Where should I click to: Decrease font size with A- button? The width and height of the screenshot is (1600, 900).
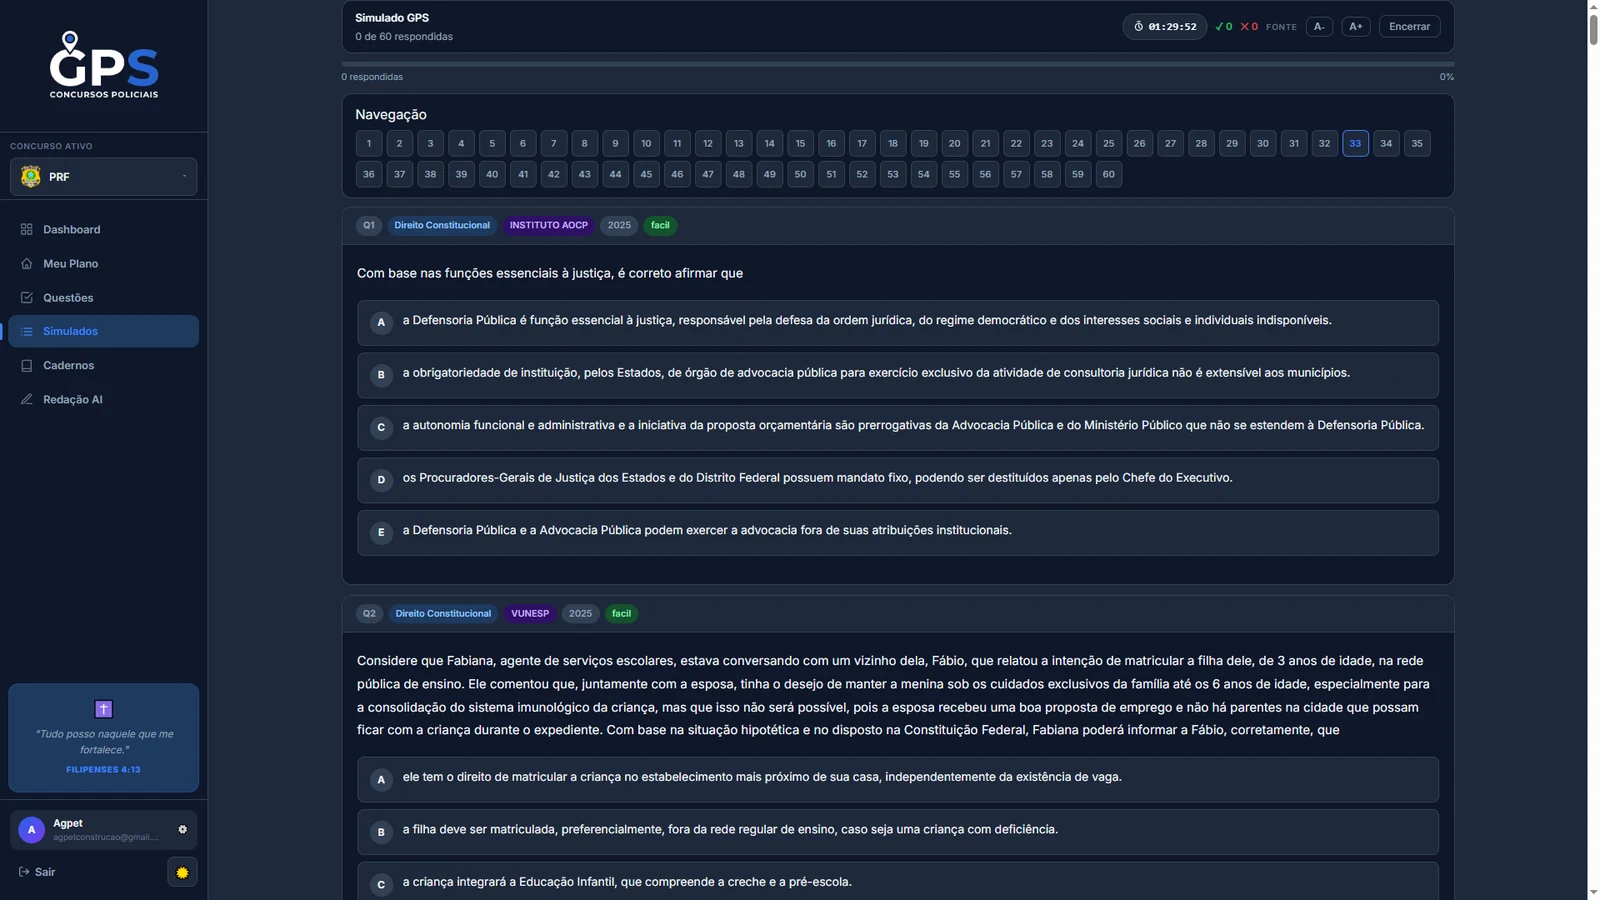tap(1319, 27)
